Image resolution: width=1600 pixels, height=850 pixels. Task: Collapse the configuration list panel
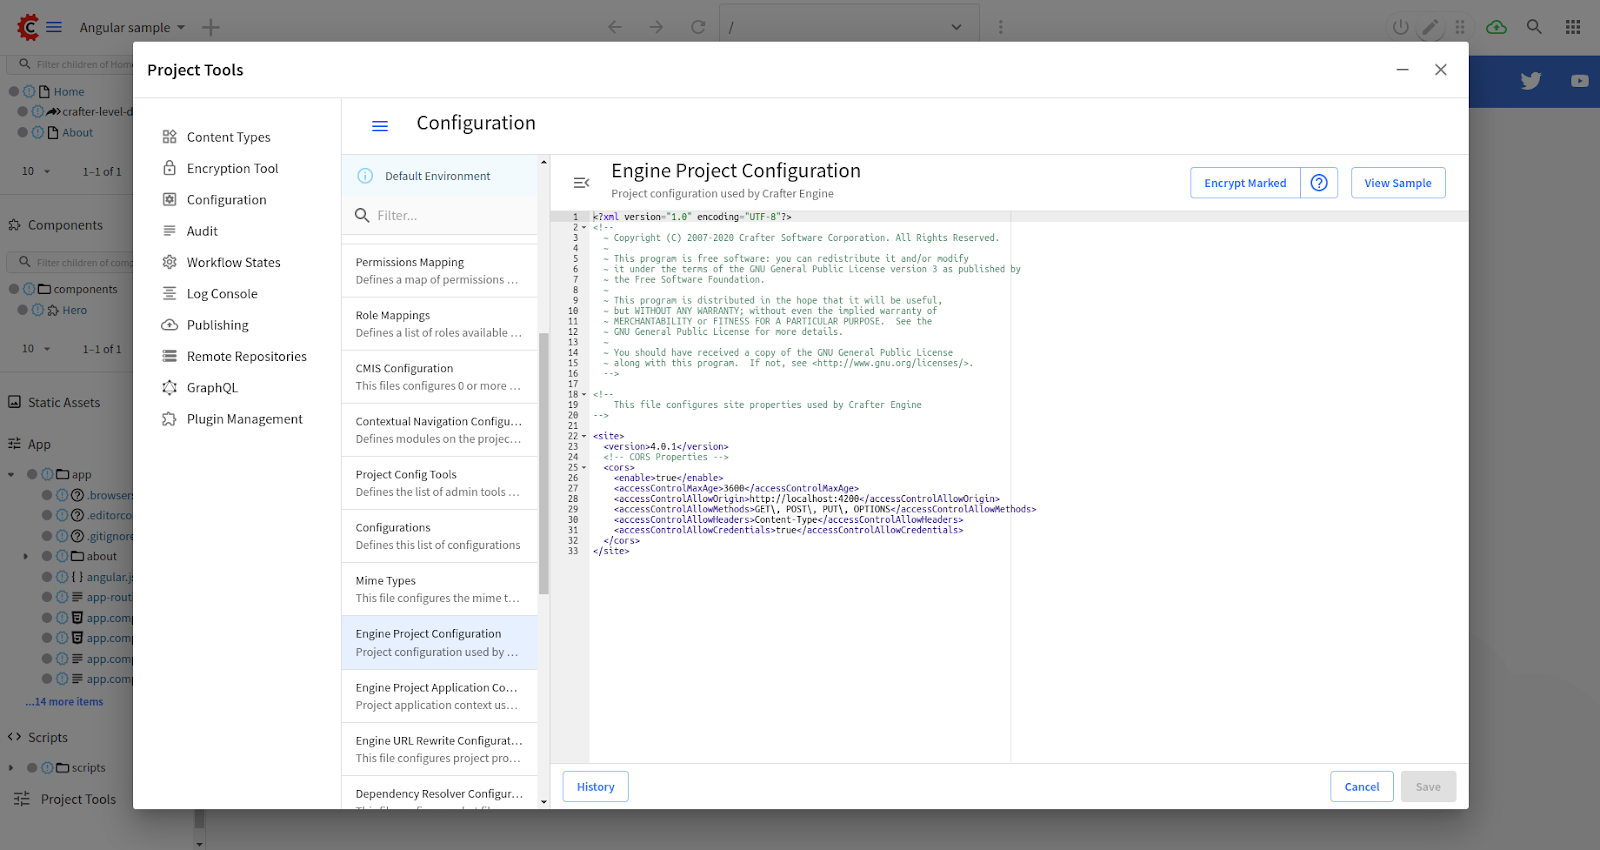(581, 183)
